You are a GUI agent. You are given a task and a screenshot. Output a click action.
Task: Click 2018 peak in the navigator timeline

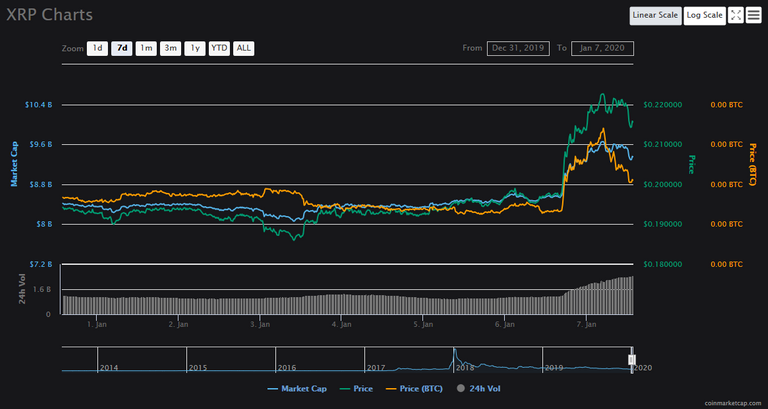pos(455,355)
